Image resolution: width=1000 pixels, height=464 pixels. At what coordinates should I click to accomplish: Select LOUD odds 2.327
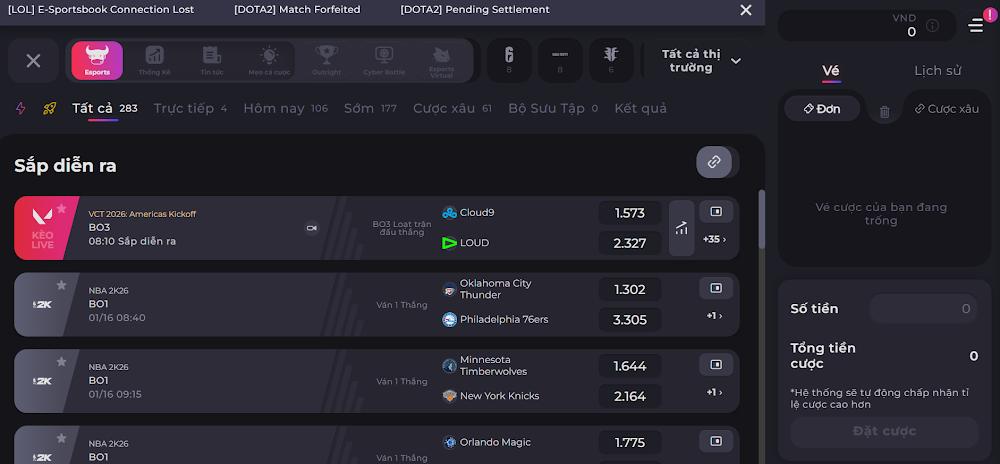[x=629, y=243]
